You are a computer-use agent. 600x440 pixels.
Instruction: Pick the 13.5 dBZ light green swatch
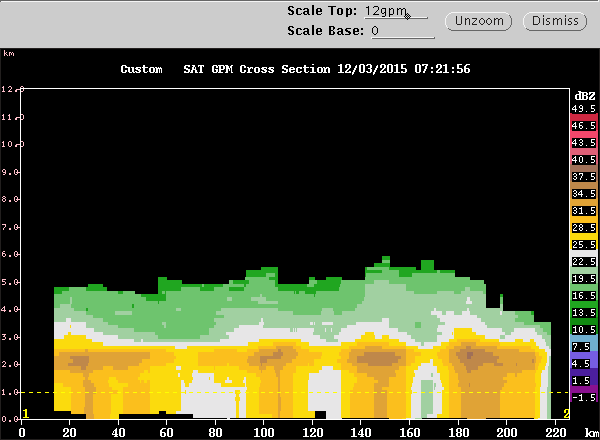(583, 313)
